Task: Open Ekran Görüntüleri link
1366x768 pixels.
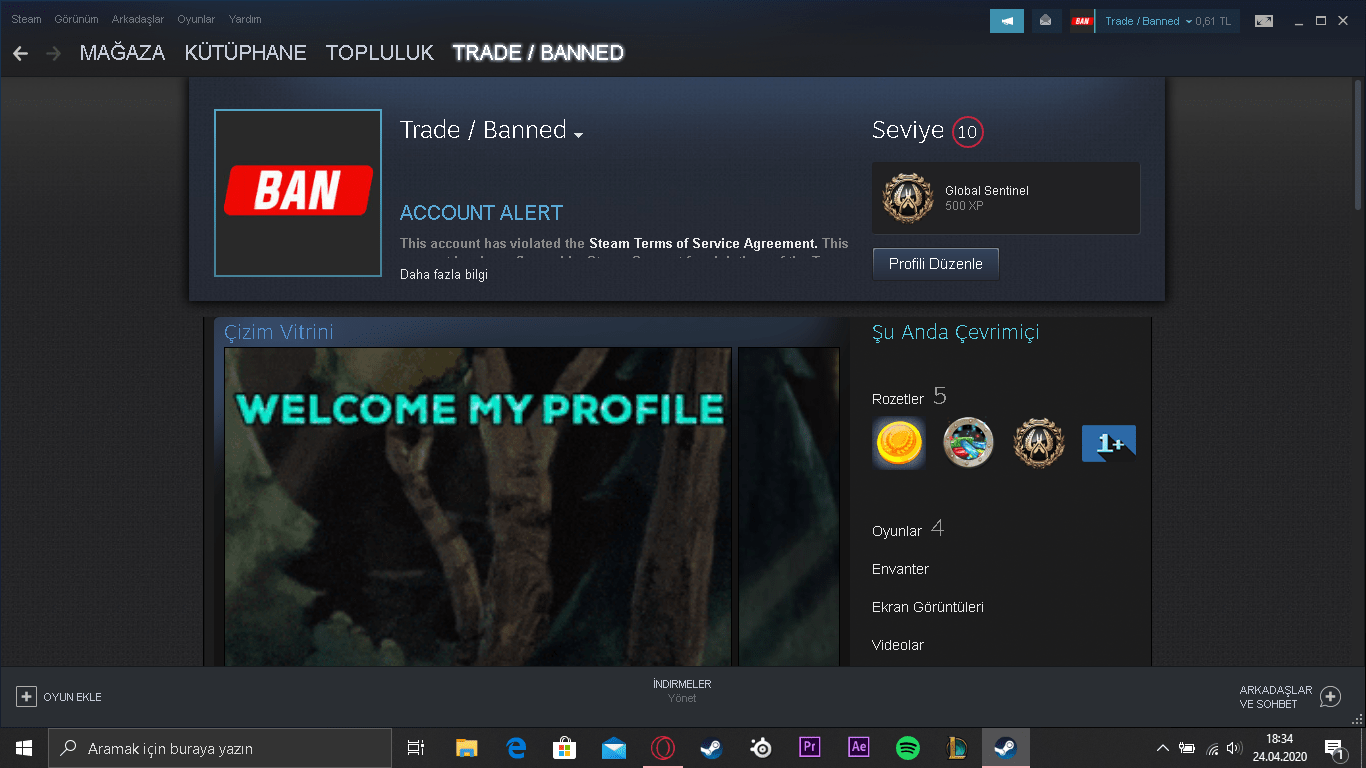Action: coord(928,607)
